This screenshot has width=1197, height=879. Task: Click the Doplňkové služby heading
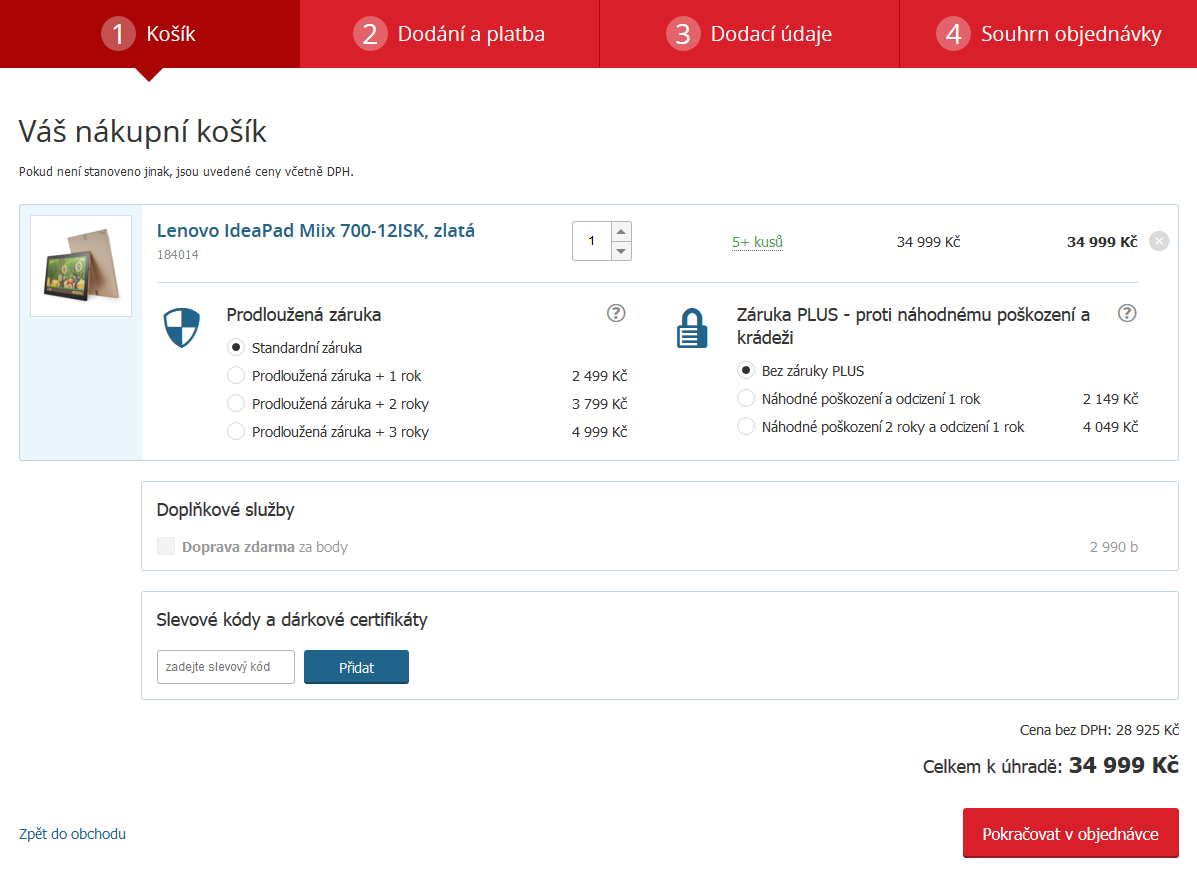point(225,510)
